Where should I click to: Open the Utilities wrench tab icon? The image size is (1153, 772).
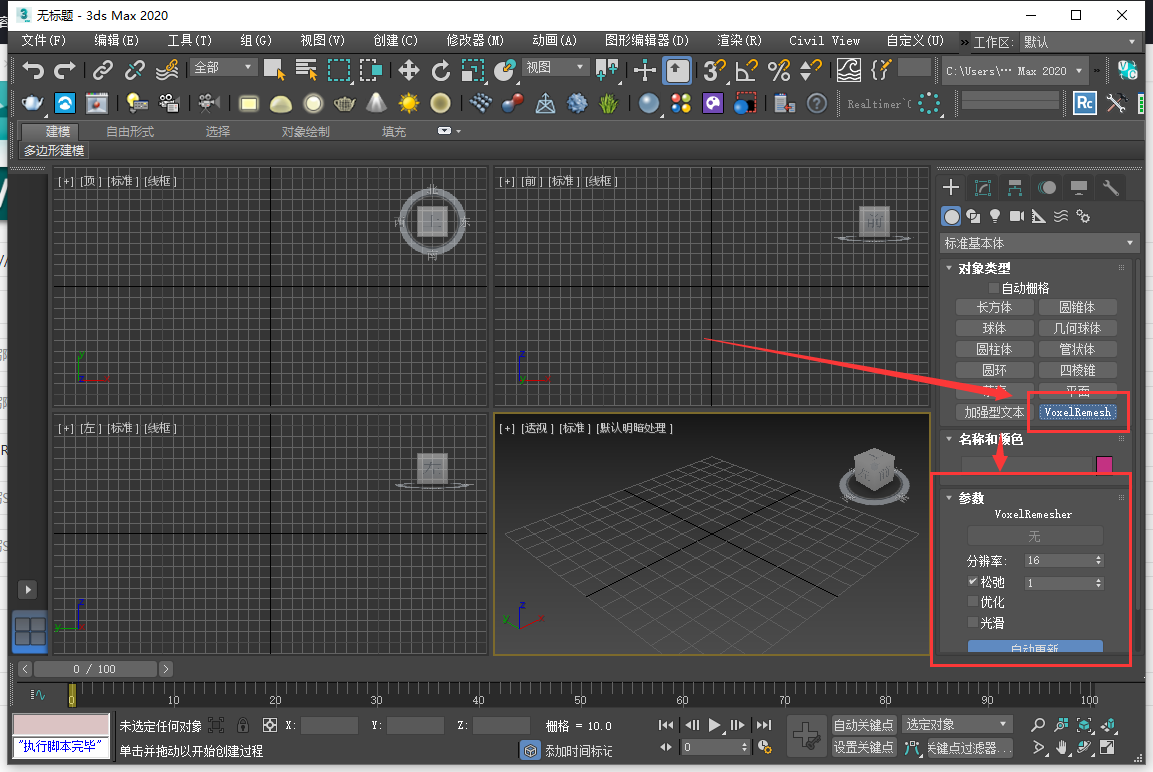click(x=1111, y=187)
